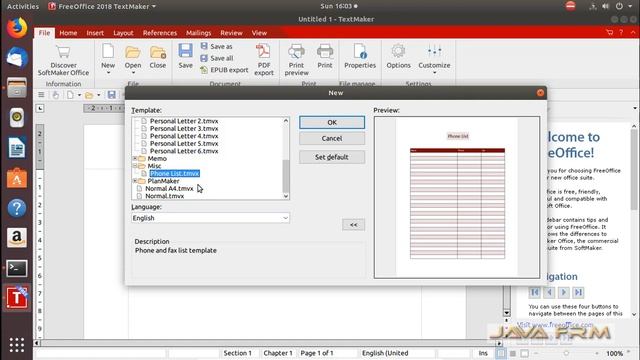This screenshot has height=360, width=640.
Task: Switch to the Review ribbon tab
Action: coord(231,33)
